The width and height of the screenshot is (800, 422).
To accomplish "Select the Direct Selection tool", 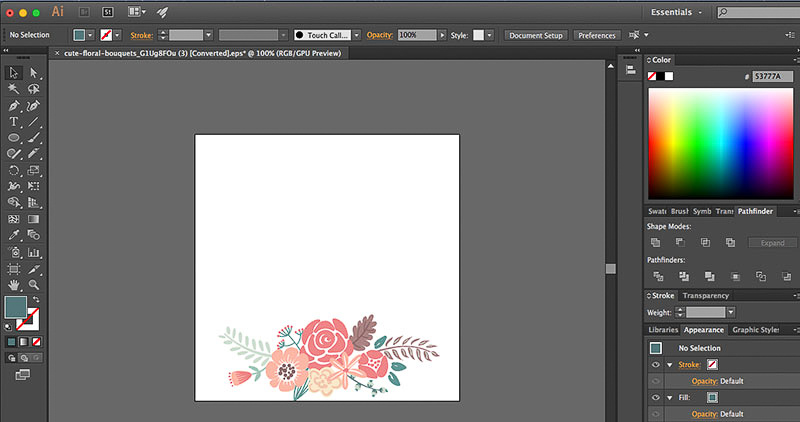I will (34, 73).
